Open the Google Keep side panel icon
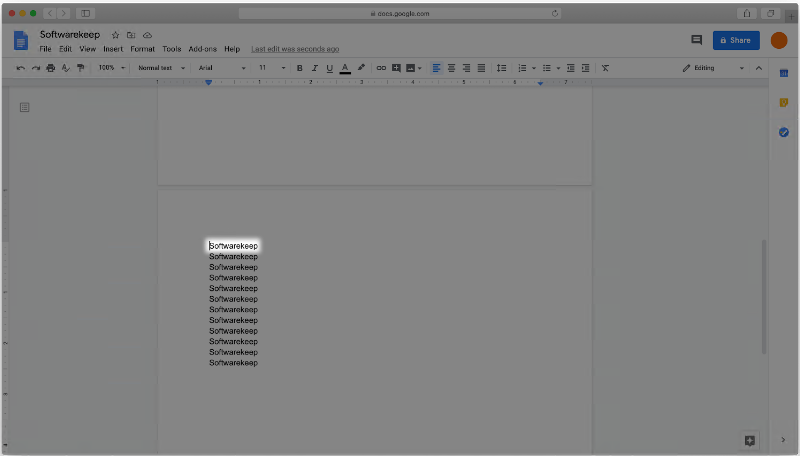 coord(784,103)
